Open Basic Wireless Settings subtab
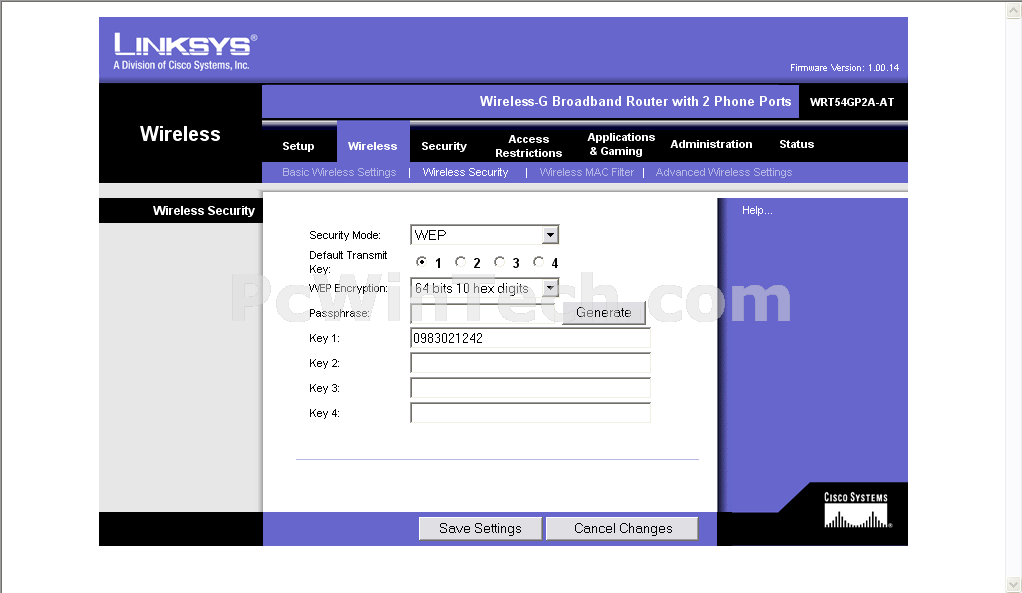 (x=339, y=172)
